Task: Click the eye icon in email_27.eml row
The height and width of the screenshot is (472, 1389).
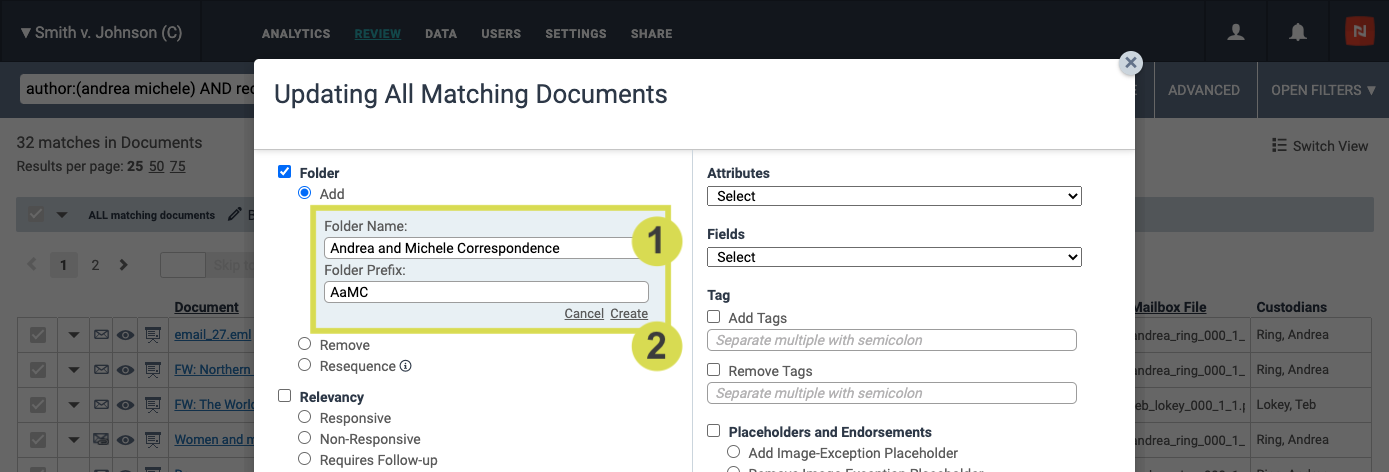Action: point(125,334)
